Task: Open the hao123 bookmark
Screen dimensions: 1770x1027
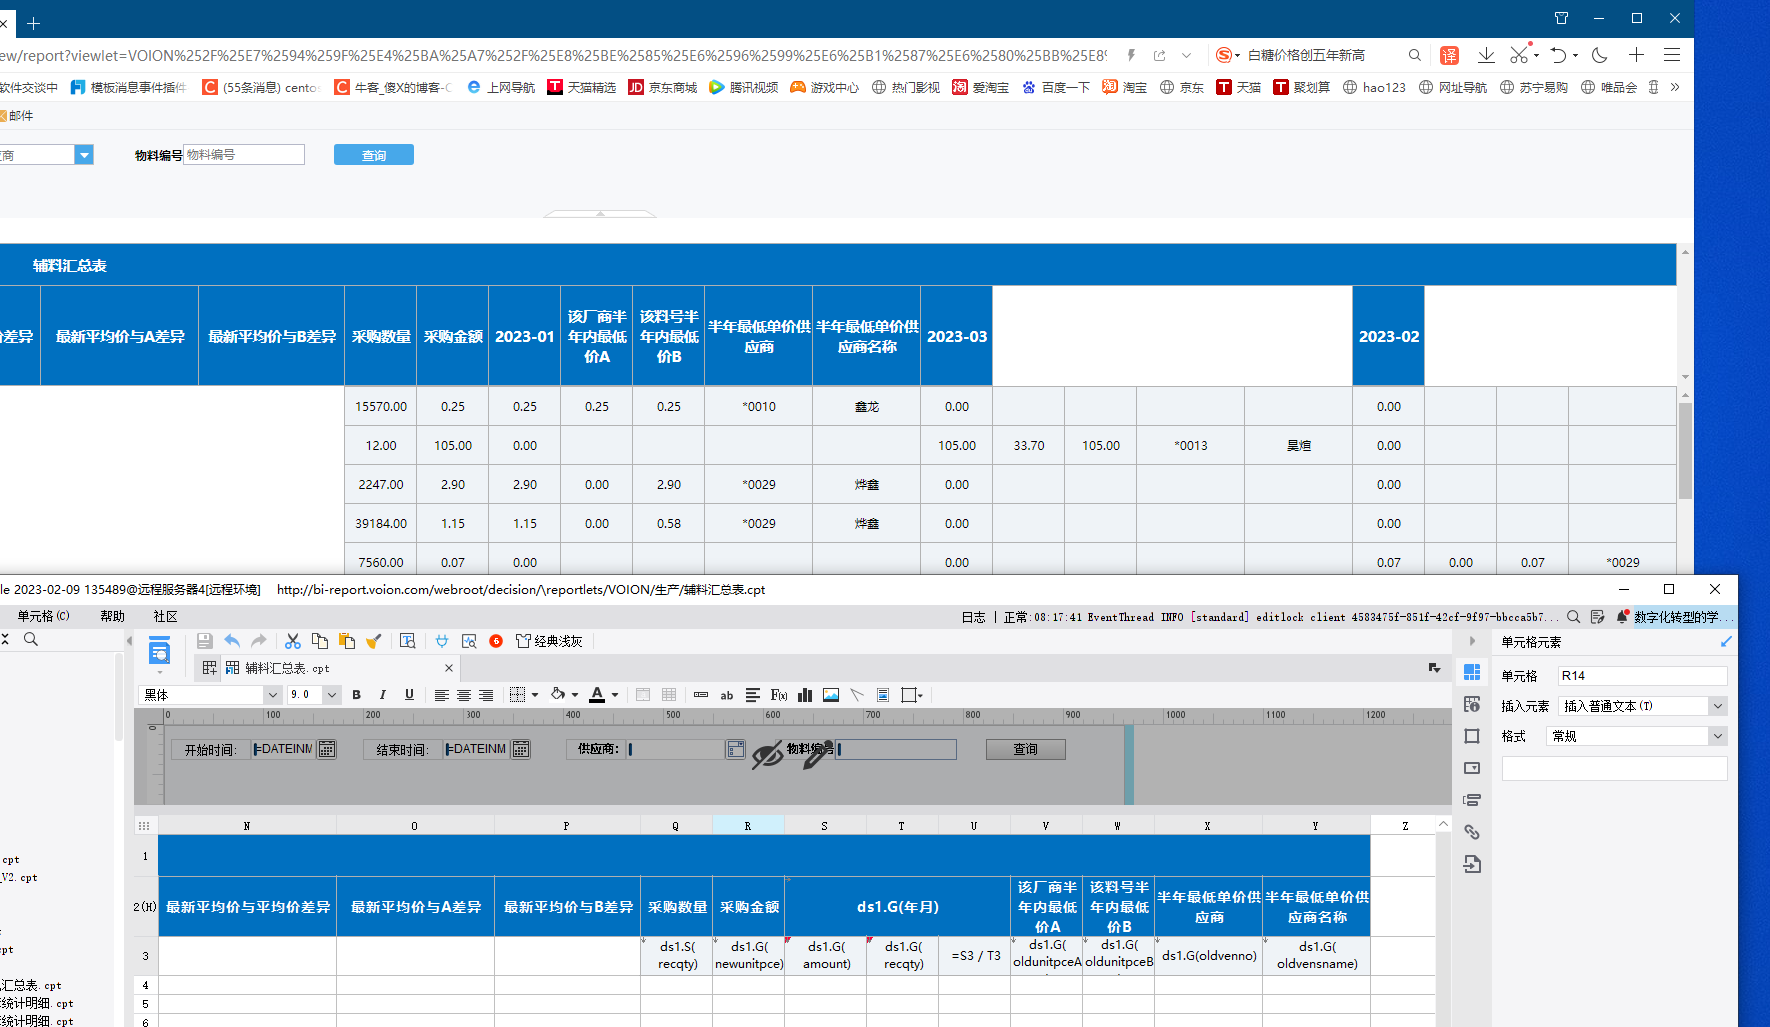Action: [x=1373, y=87]
